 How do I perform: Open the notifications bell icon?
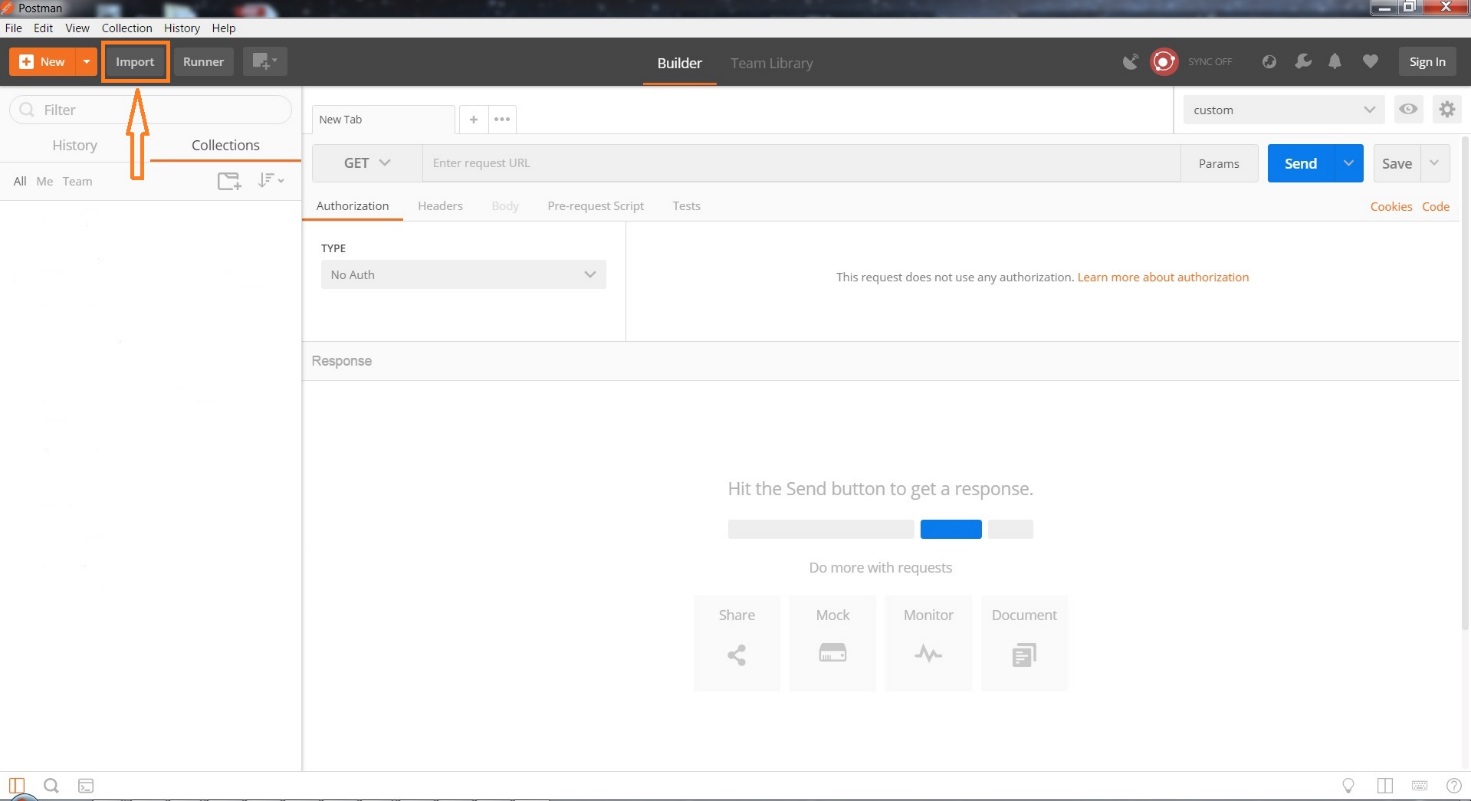tap(1335, 62)
